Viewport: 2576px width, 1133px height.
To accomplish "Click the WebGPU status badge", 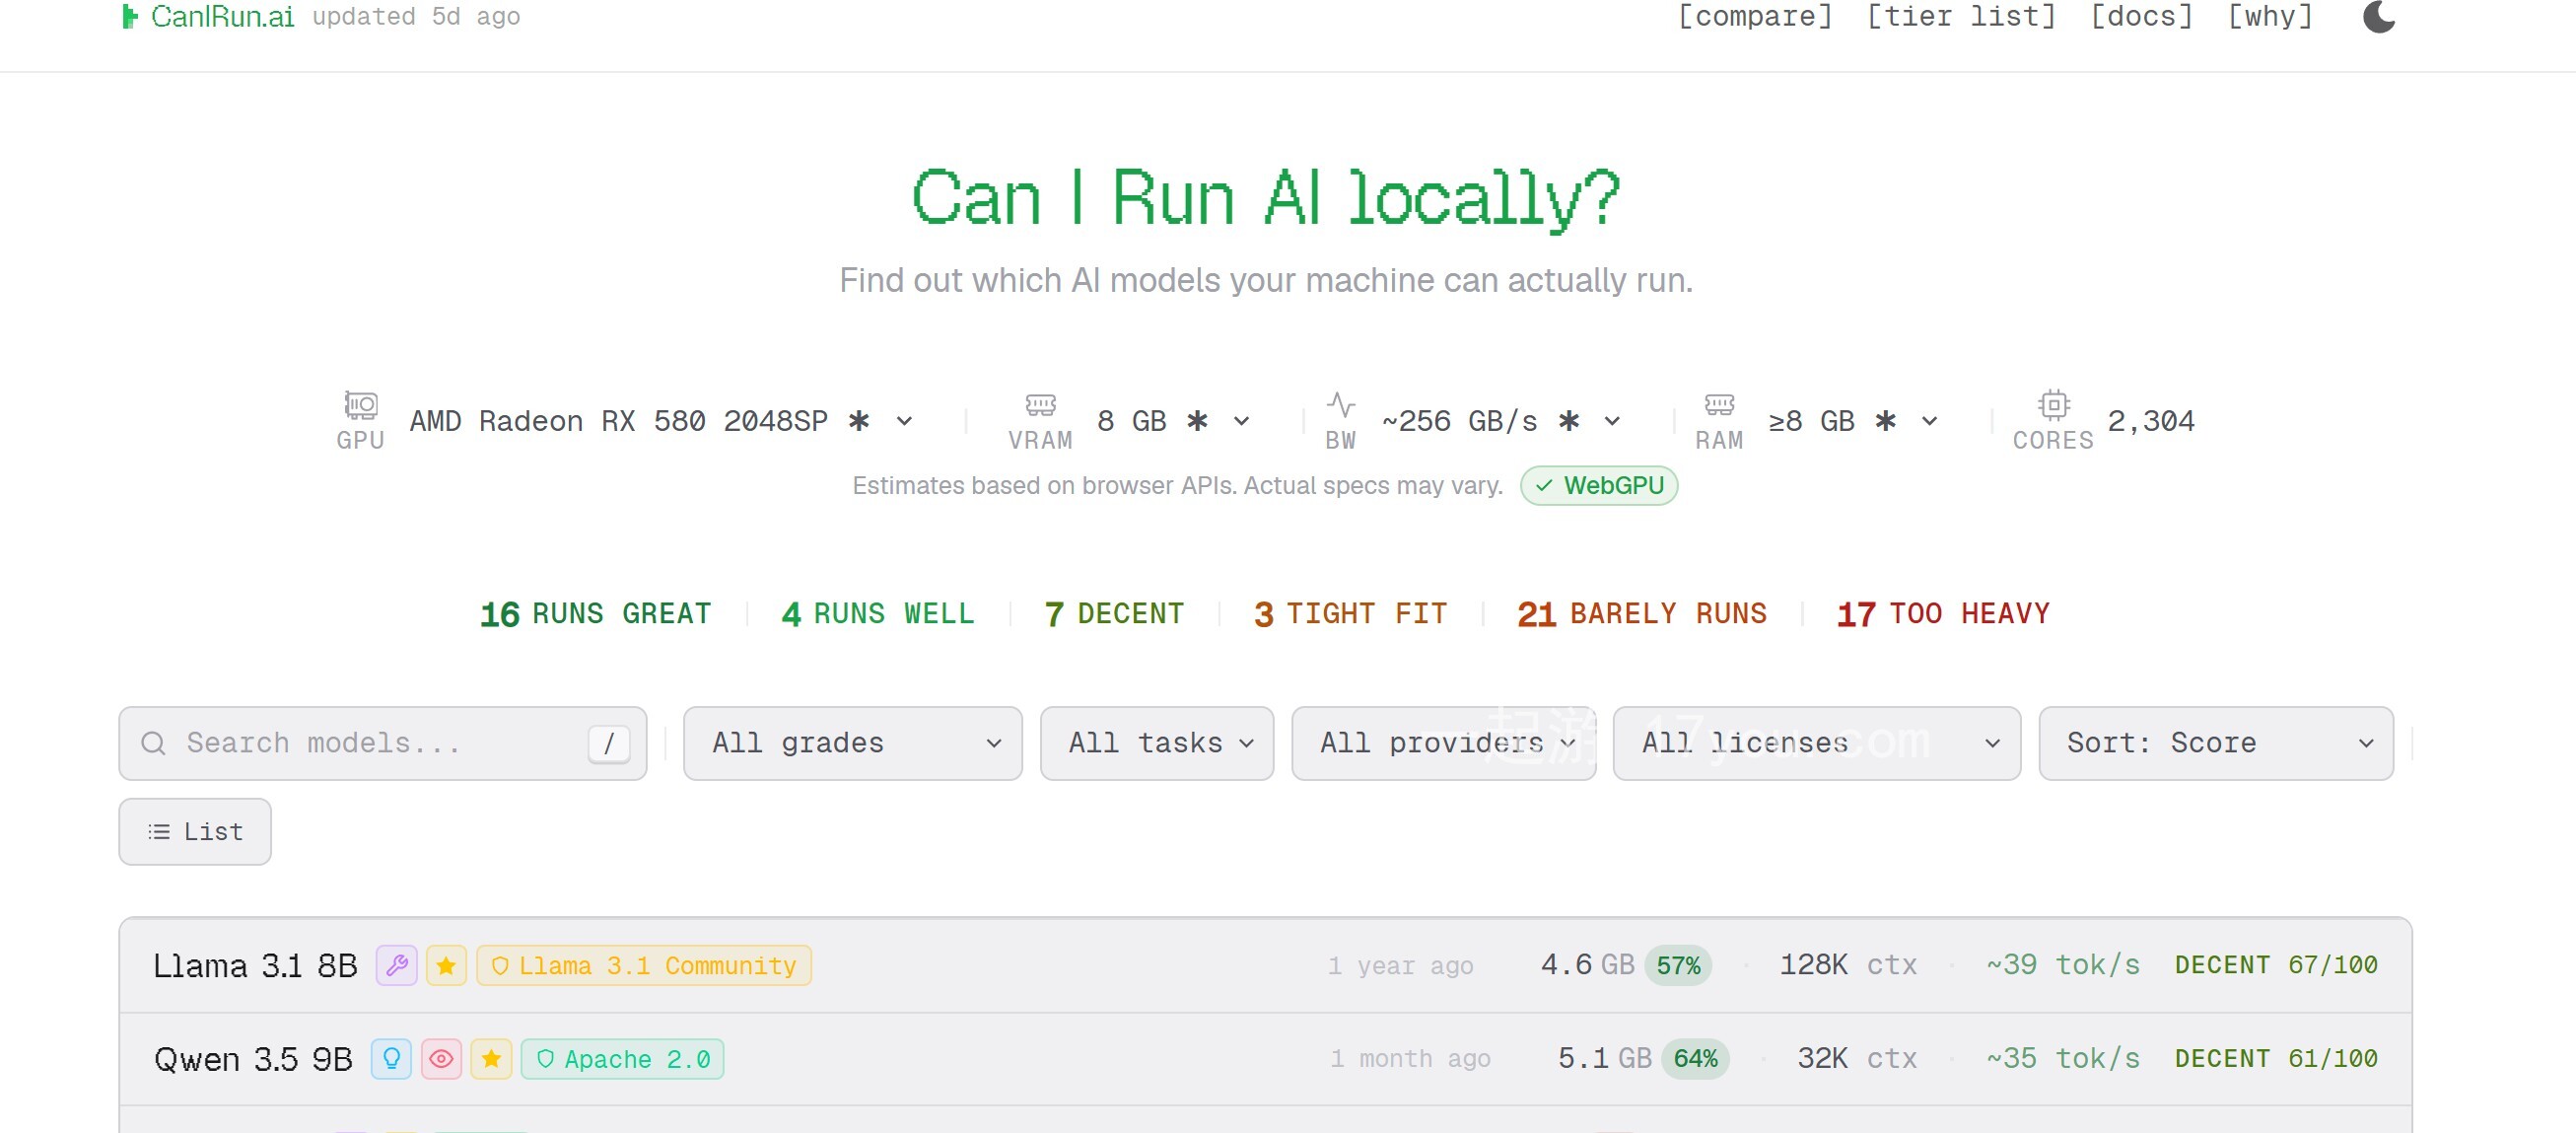I will [1598, 485].
